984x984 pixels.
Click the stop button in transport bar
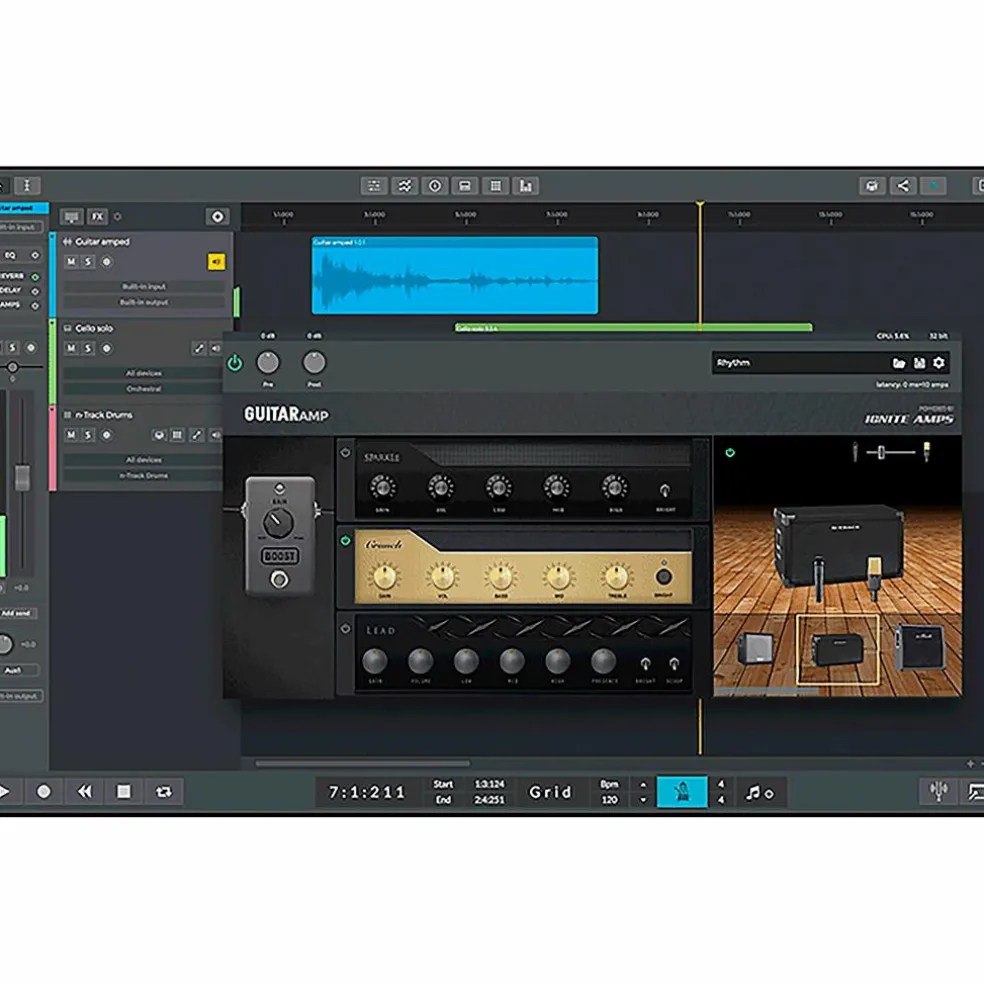(124, 792)
